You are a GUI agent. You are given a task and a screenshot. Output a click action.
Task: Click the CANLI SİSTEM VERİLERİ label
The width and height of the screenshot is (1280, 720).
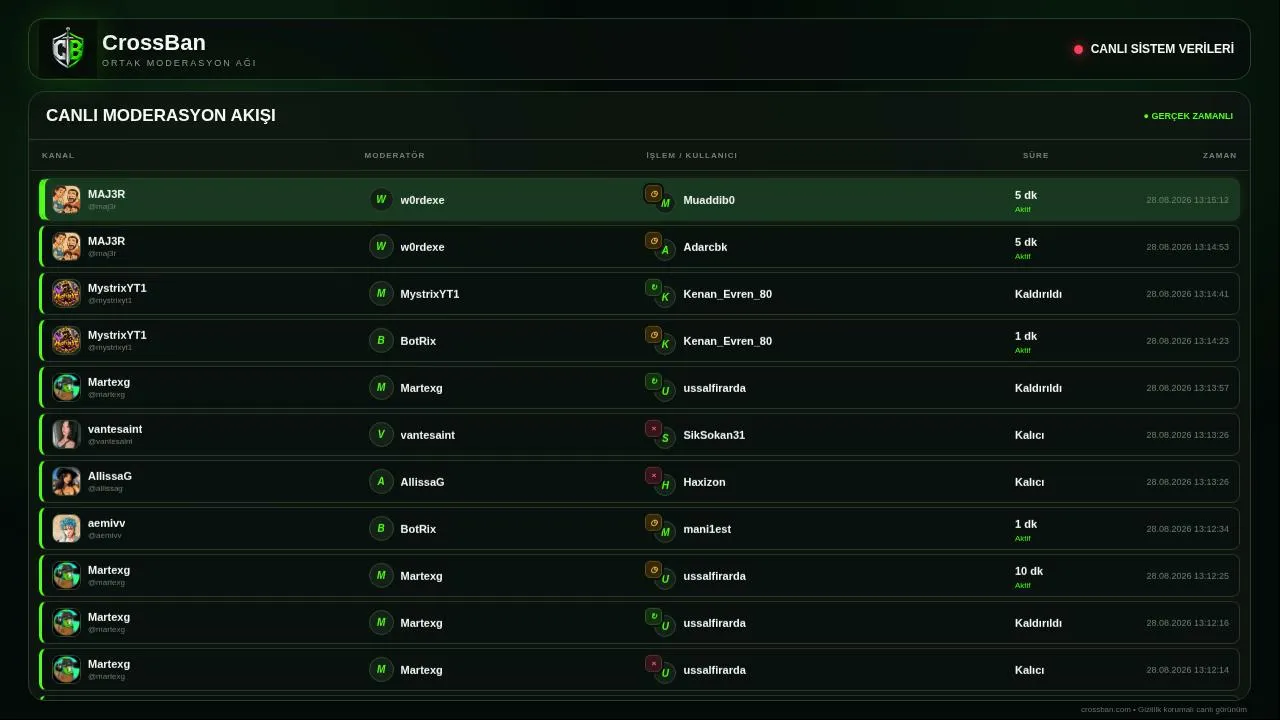tap(1162, 49)
